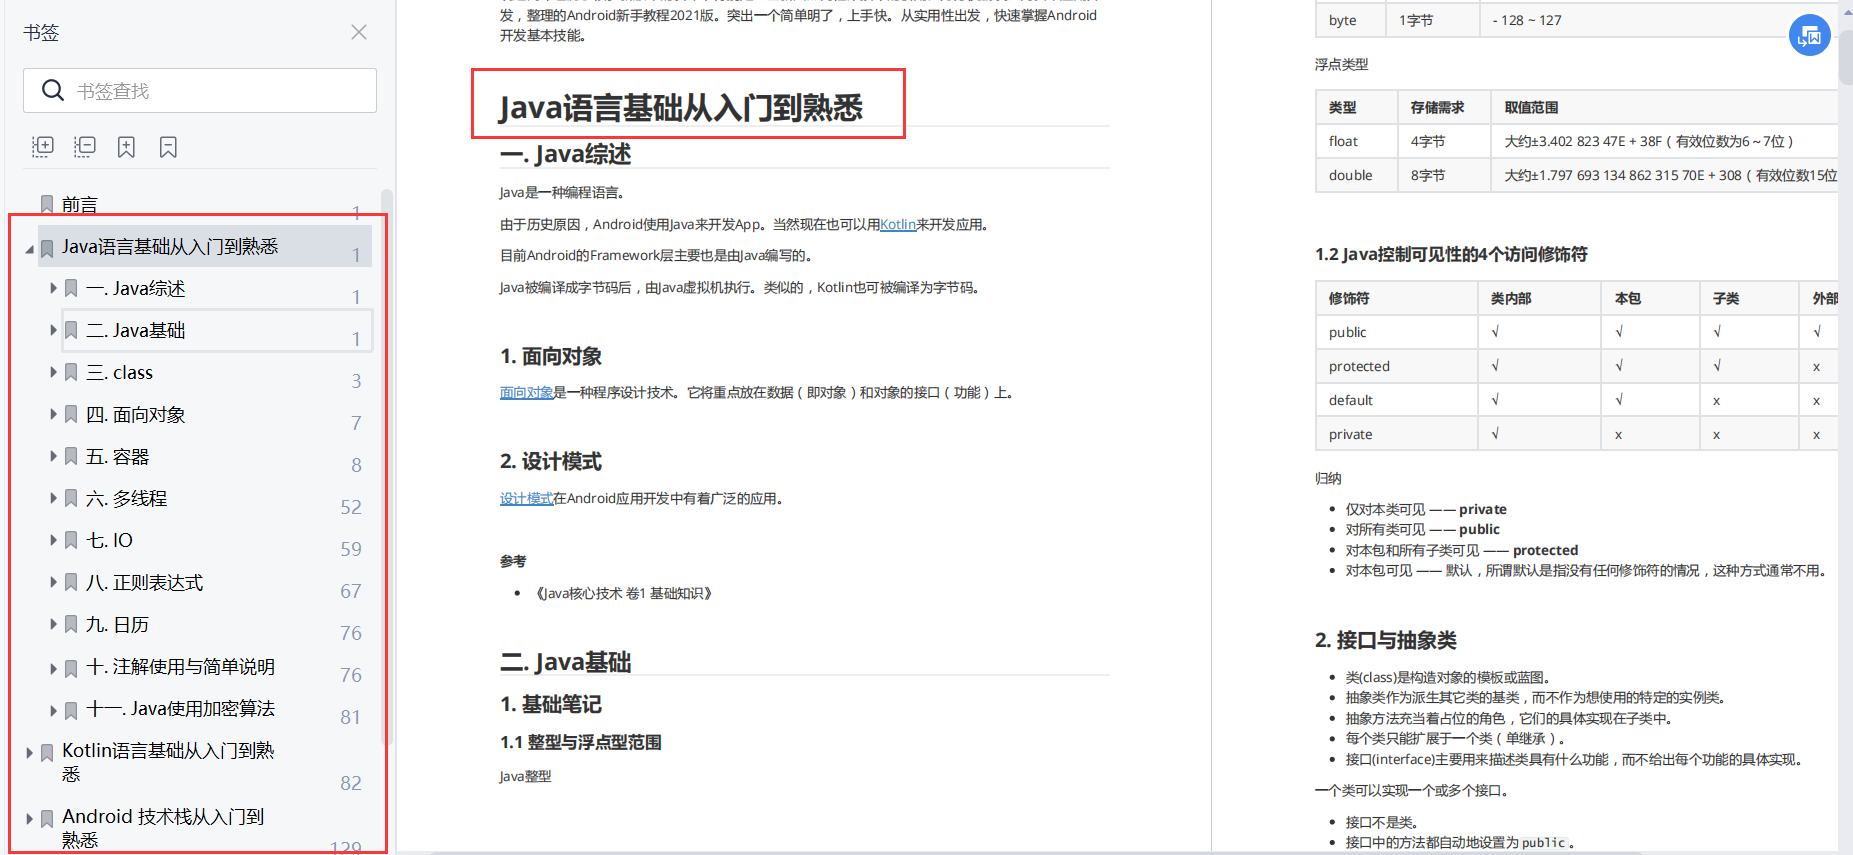The image size is (1853, 855).
Task: Click the 1.2 Java控制可见性 heading
Action: (x=1451, y=254)
